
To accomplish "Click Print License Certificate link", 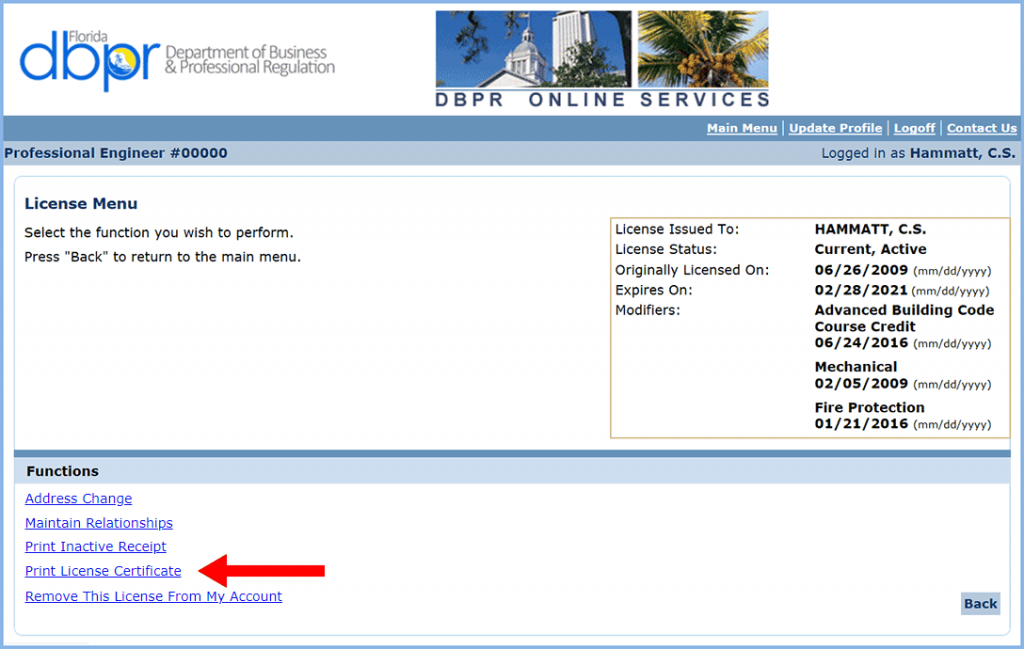I will point(103,571).
